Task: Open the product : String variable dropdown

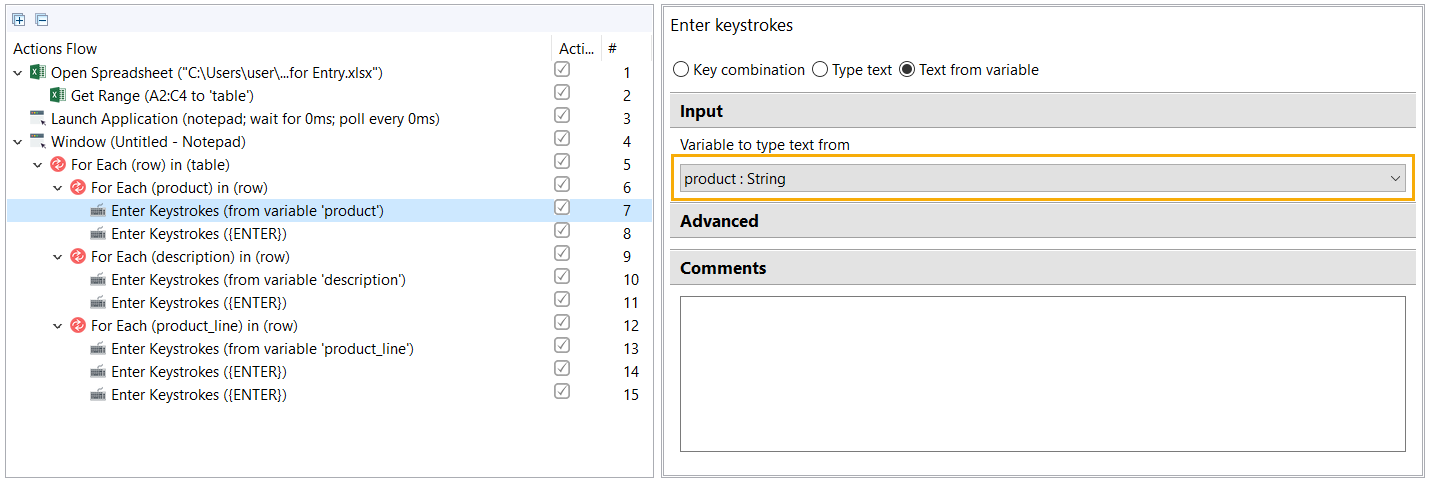Action: [x=1043, y=179]
